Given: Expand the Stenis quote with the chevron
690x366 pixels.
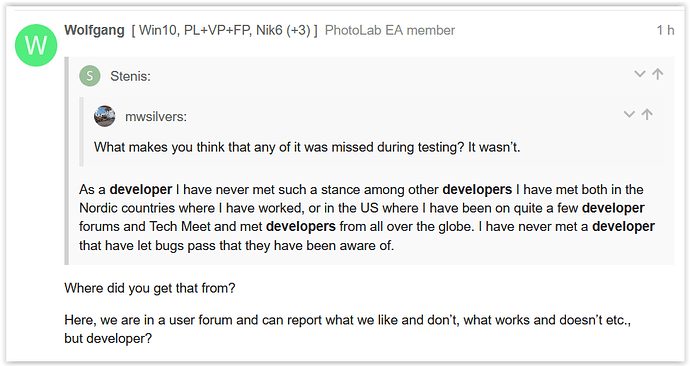Looking at the screenshot, I should click(x=639, y=74).
